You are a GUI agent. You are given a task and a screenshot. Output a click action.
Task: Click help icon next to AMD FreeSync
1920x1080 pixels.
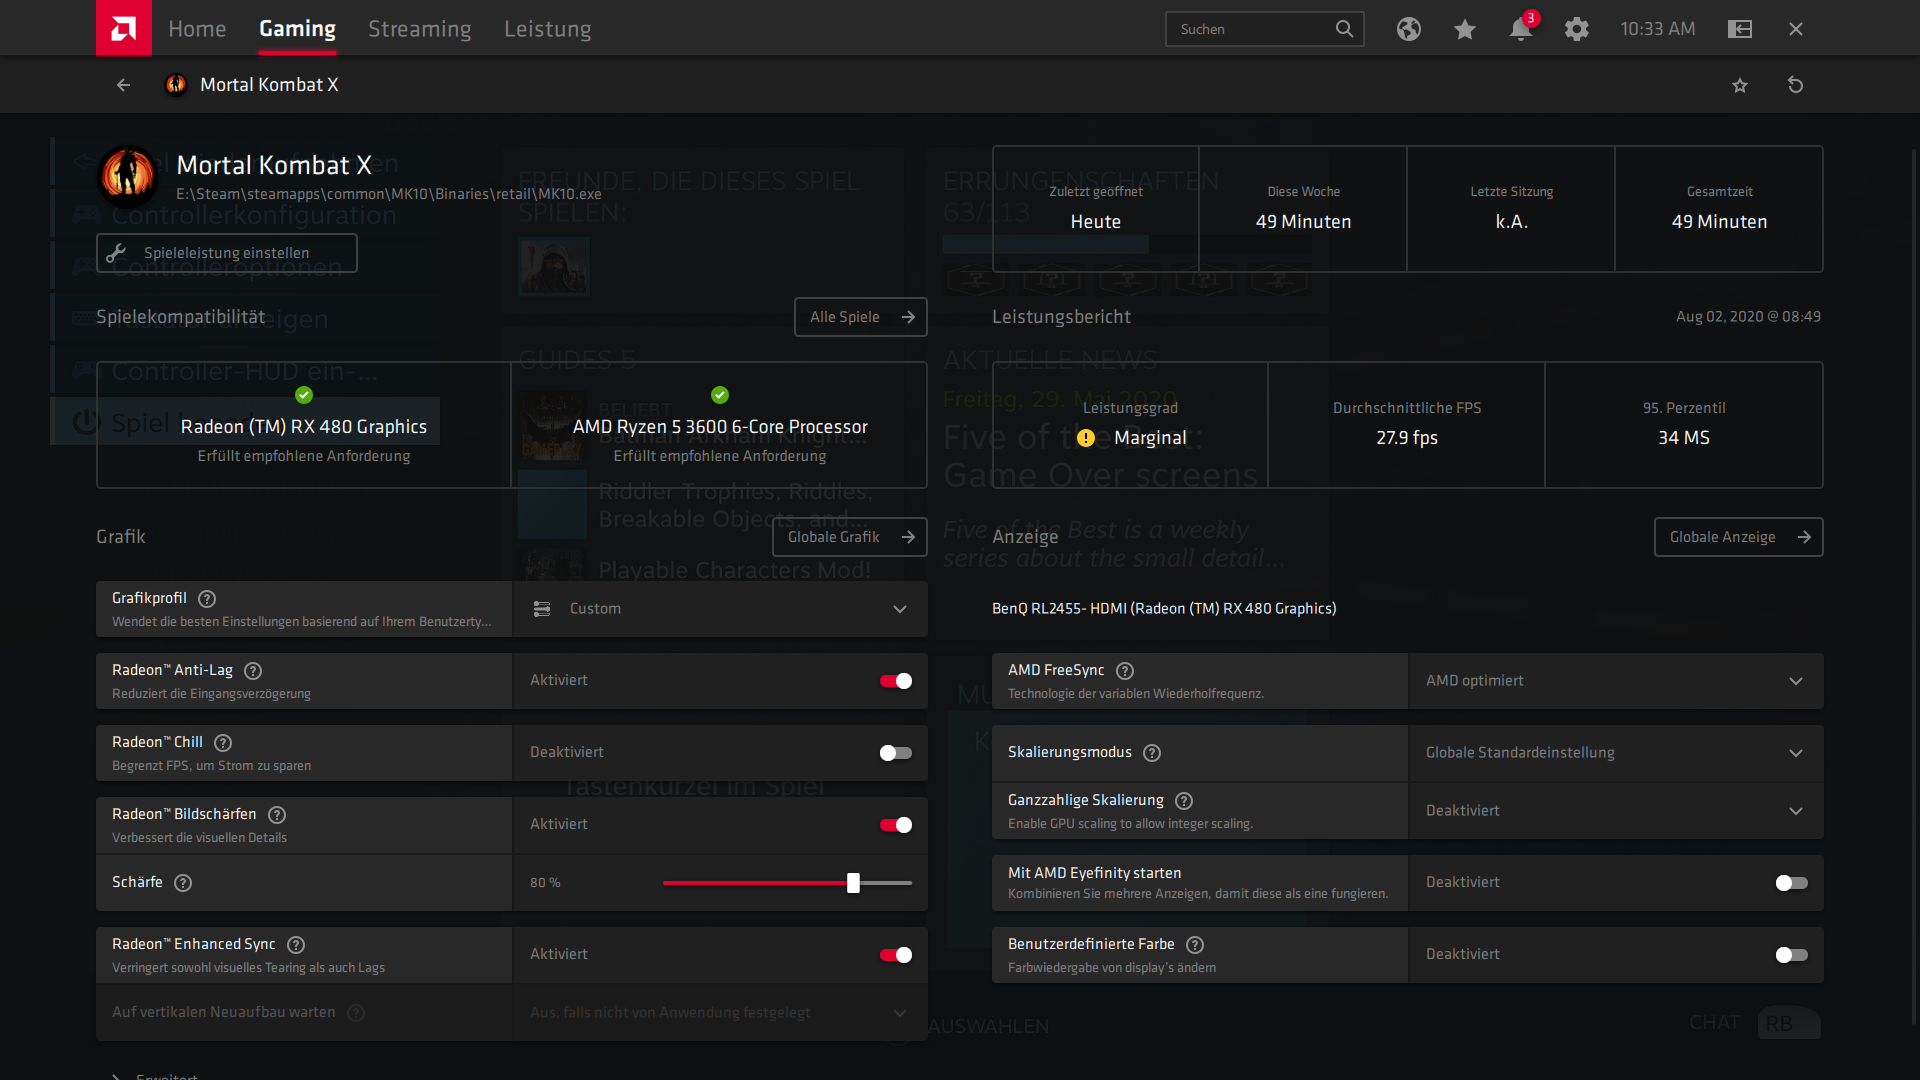pos(1125,671)
